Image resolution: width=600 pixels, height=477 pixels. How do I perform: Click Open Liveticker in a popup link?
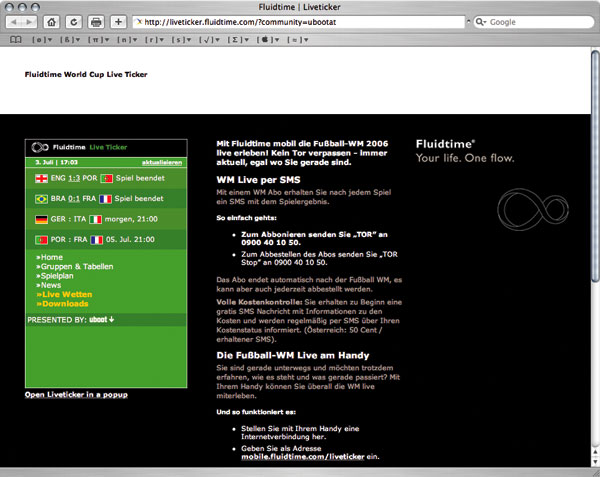point(76,394)
